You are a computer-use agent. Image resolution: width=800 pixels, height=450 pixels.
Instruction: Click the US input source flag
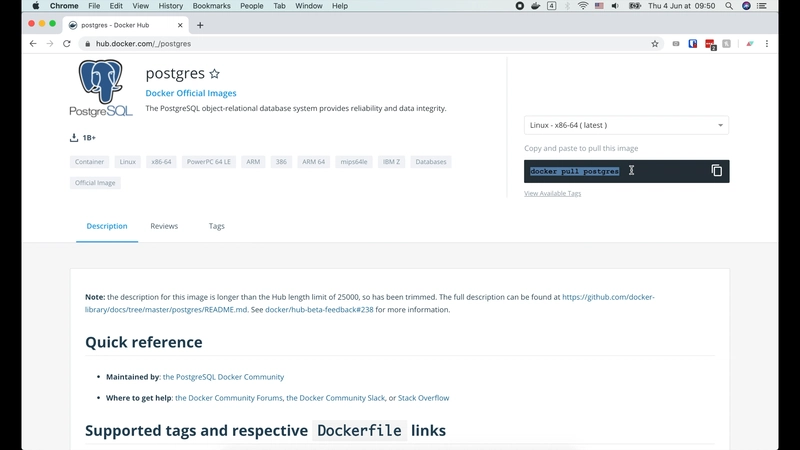pos(599,6)
